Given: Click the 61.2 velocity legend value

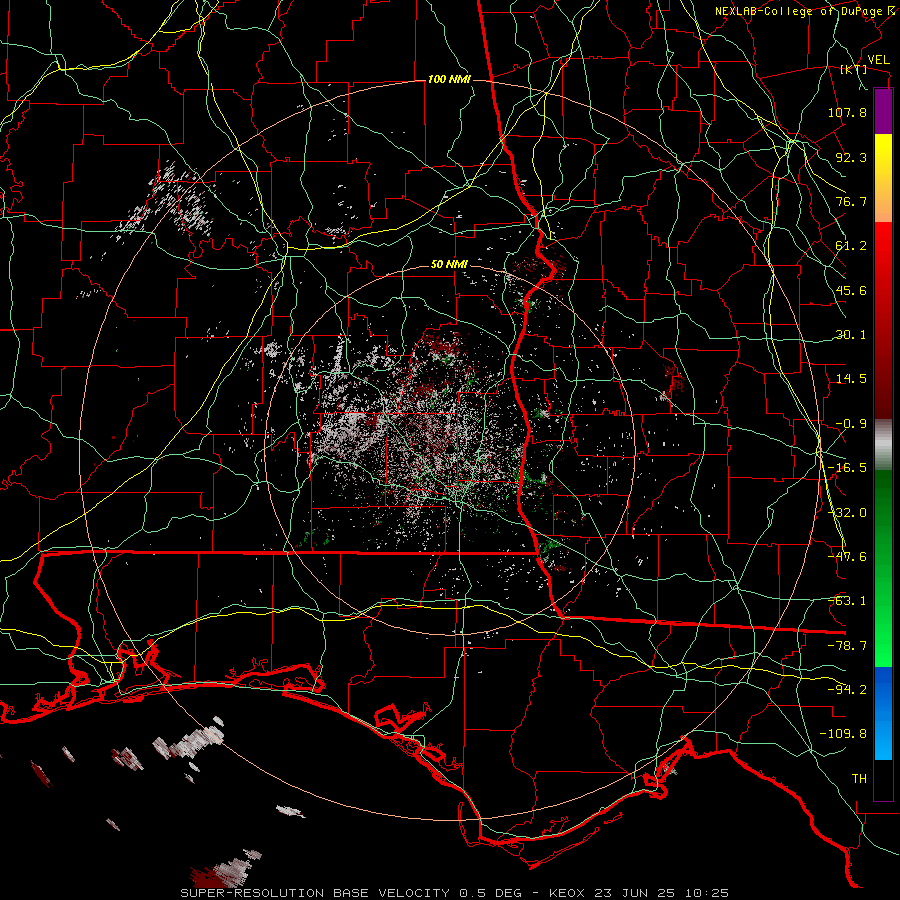Looking at the screenshot, I should pyautogui.click(x=851, y=246).
